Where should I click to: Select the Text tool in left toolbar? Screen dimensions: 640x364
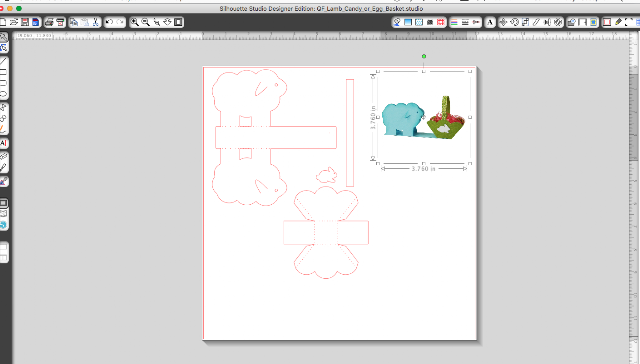point(3,143)
